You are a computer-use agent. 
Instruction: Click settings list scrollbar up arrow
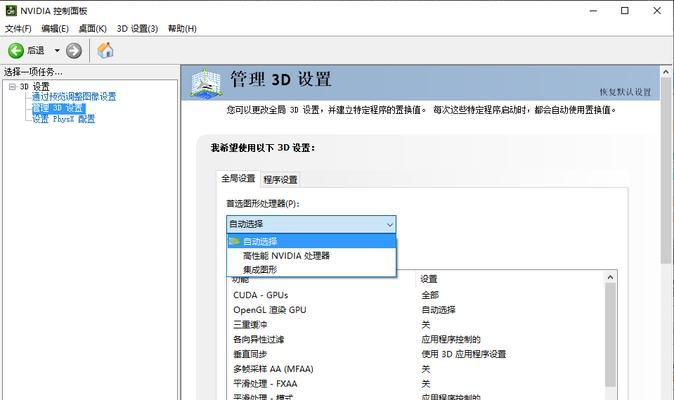coord(610,278)
